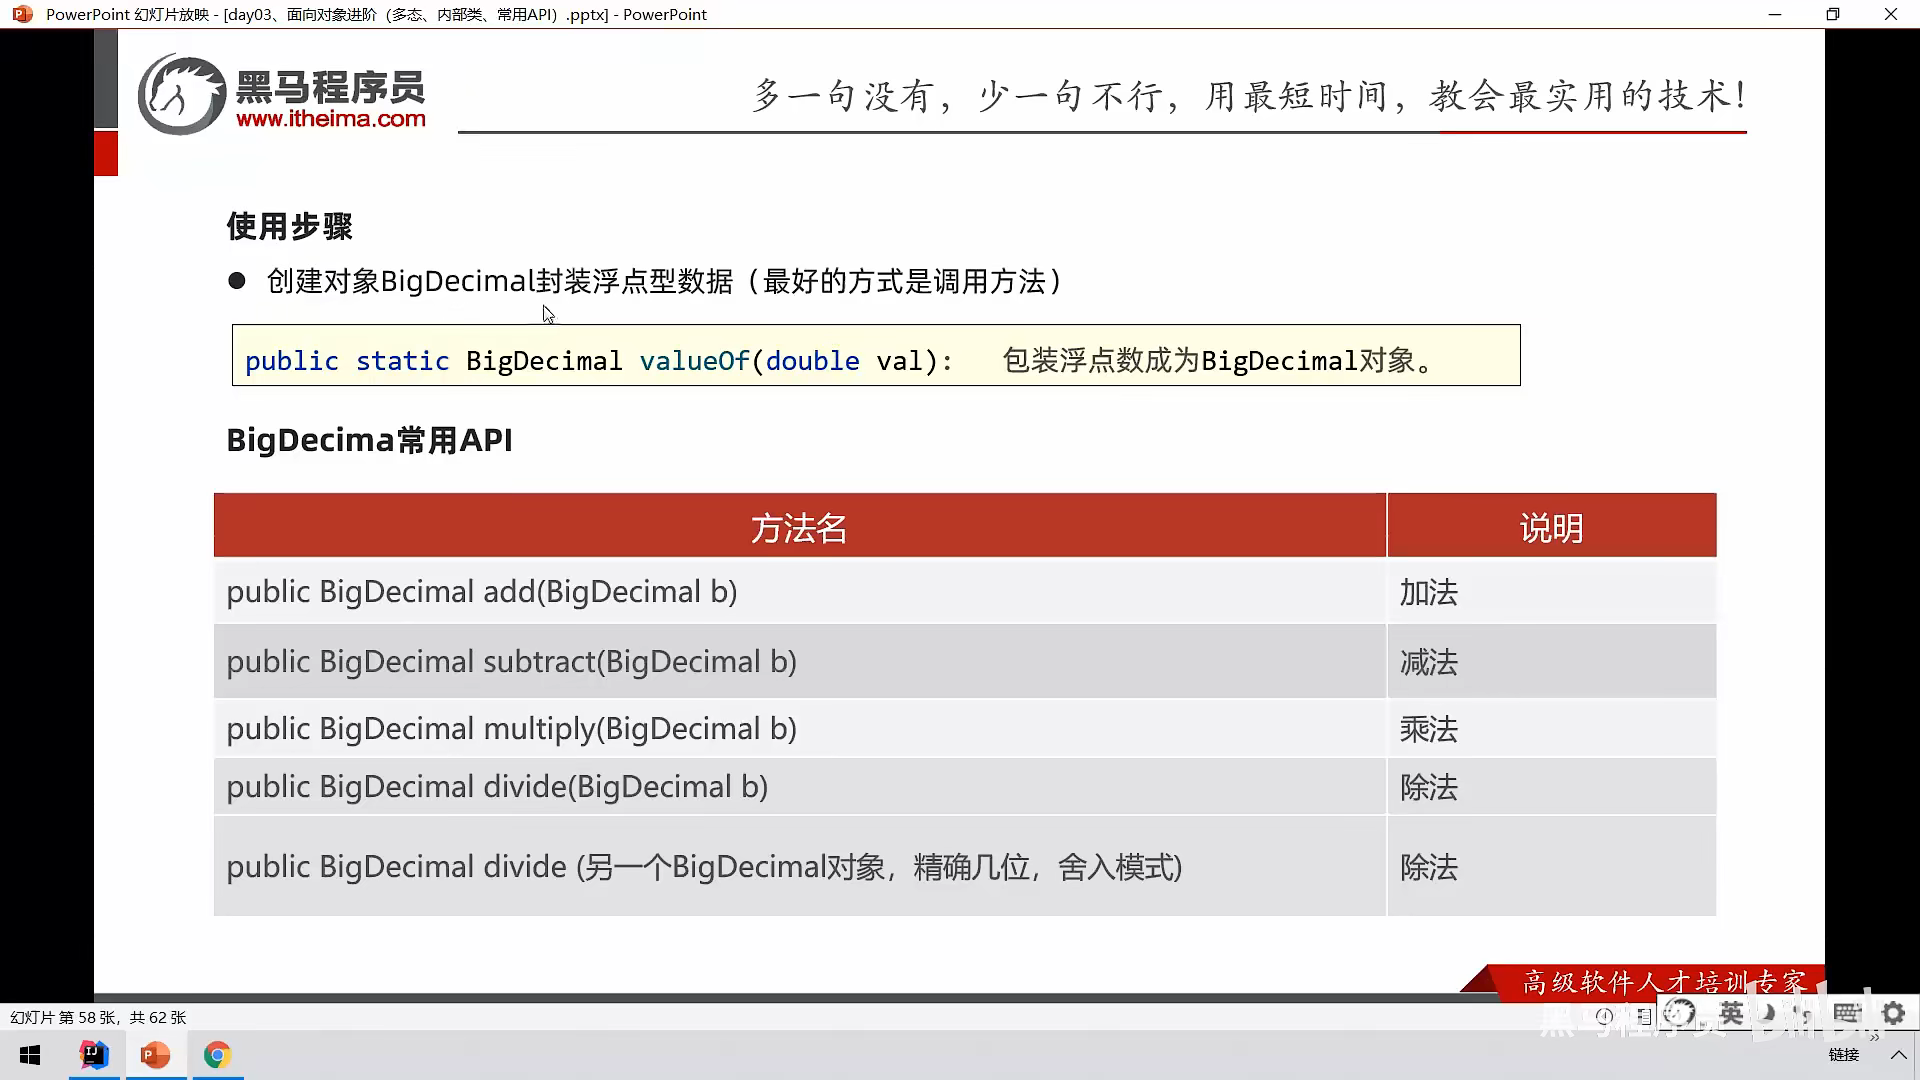The image size is (1920, 1080).
Task: Open the IME soft keyboard icon
Action: click(x=1846, y=1013)
